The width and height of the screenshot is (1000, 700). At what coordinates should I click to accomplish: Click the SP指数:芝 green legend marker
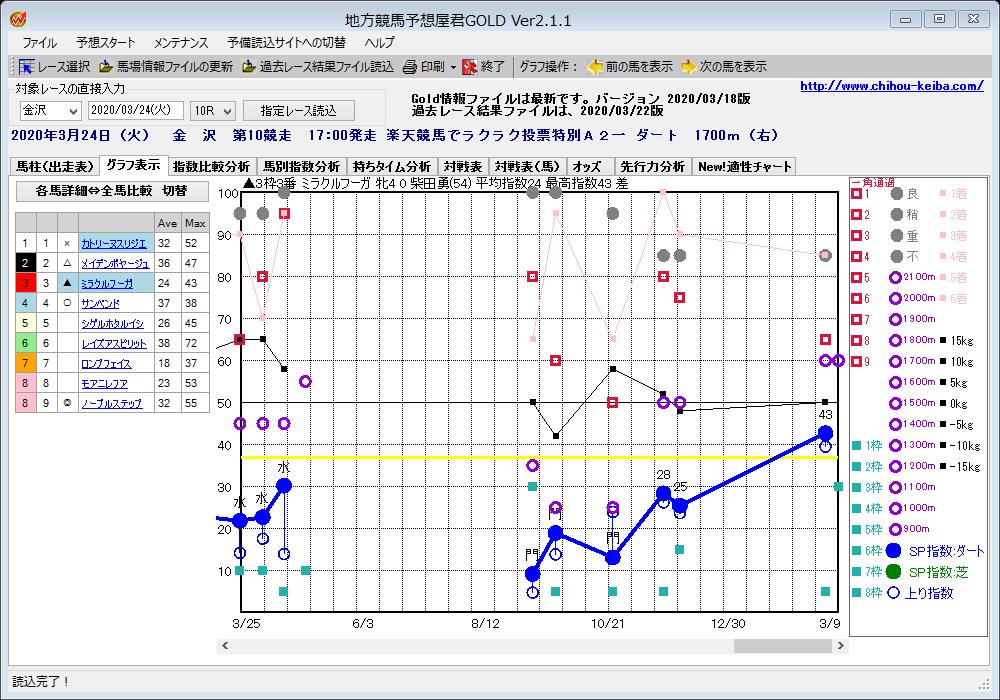894,572
